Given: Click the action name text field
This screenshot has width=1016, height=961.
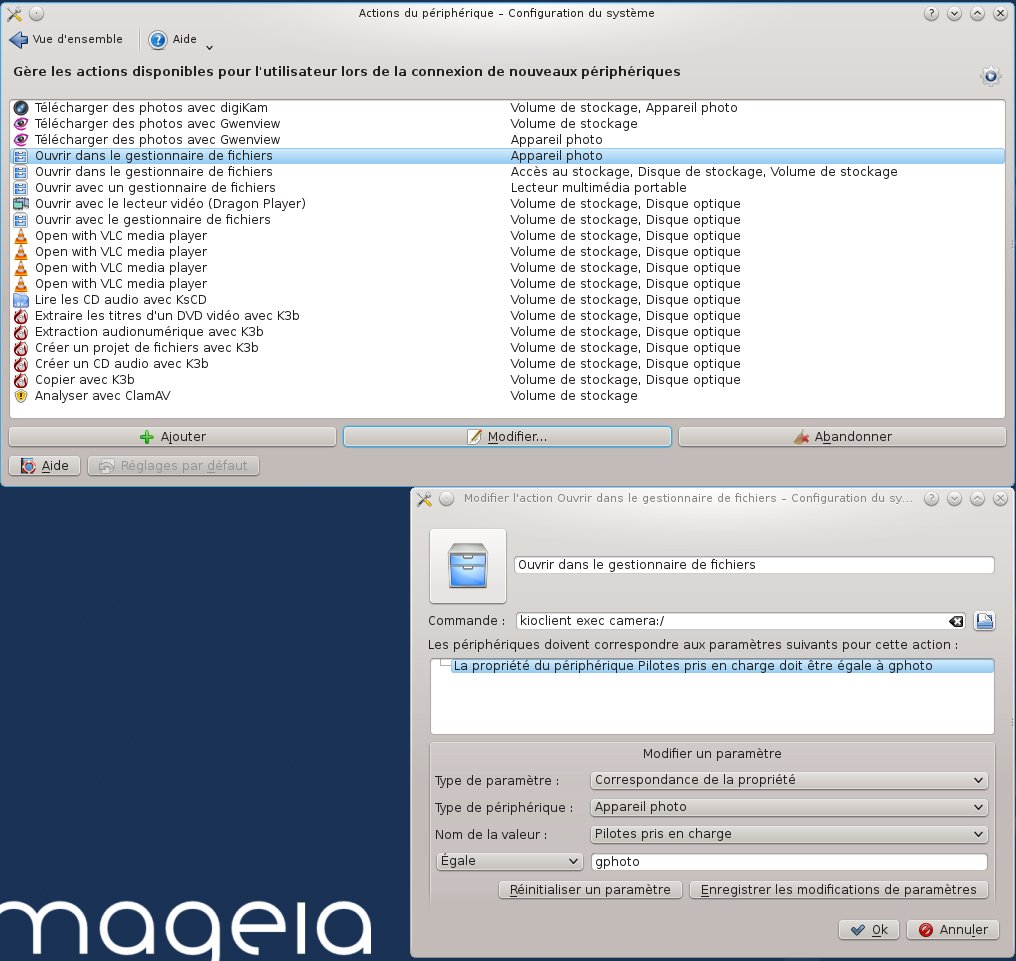Looking at the screenshot, I should click(x=754, y=565).
